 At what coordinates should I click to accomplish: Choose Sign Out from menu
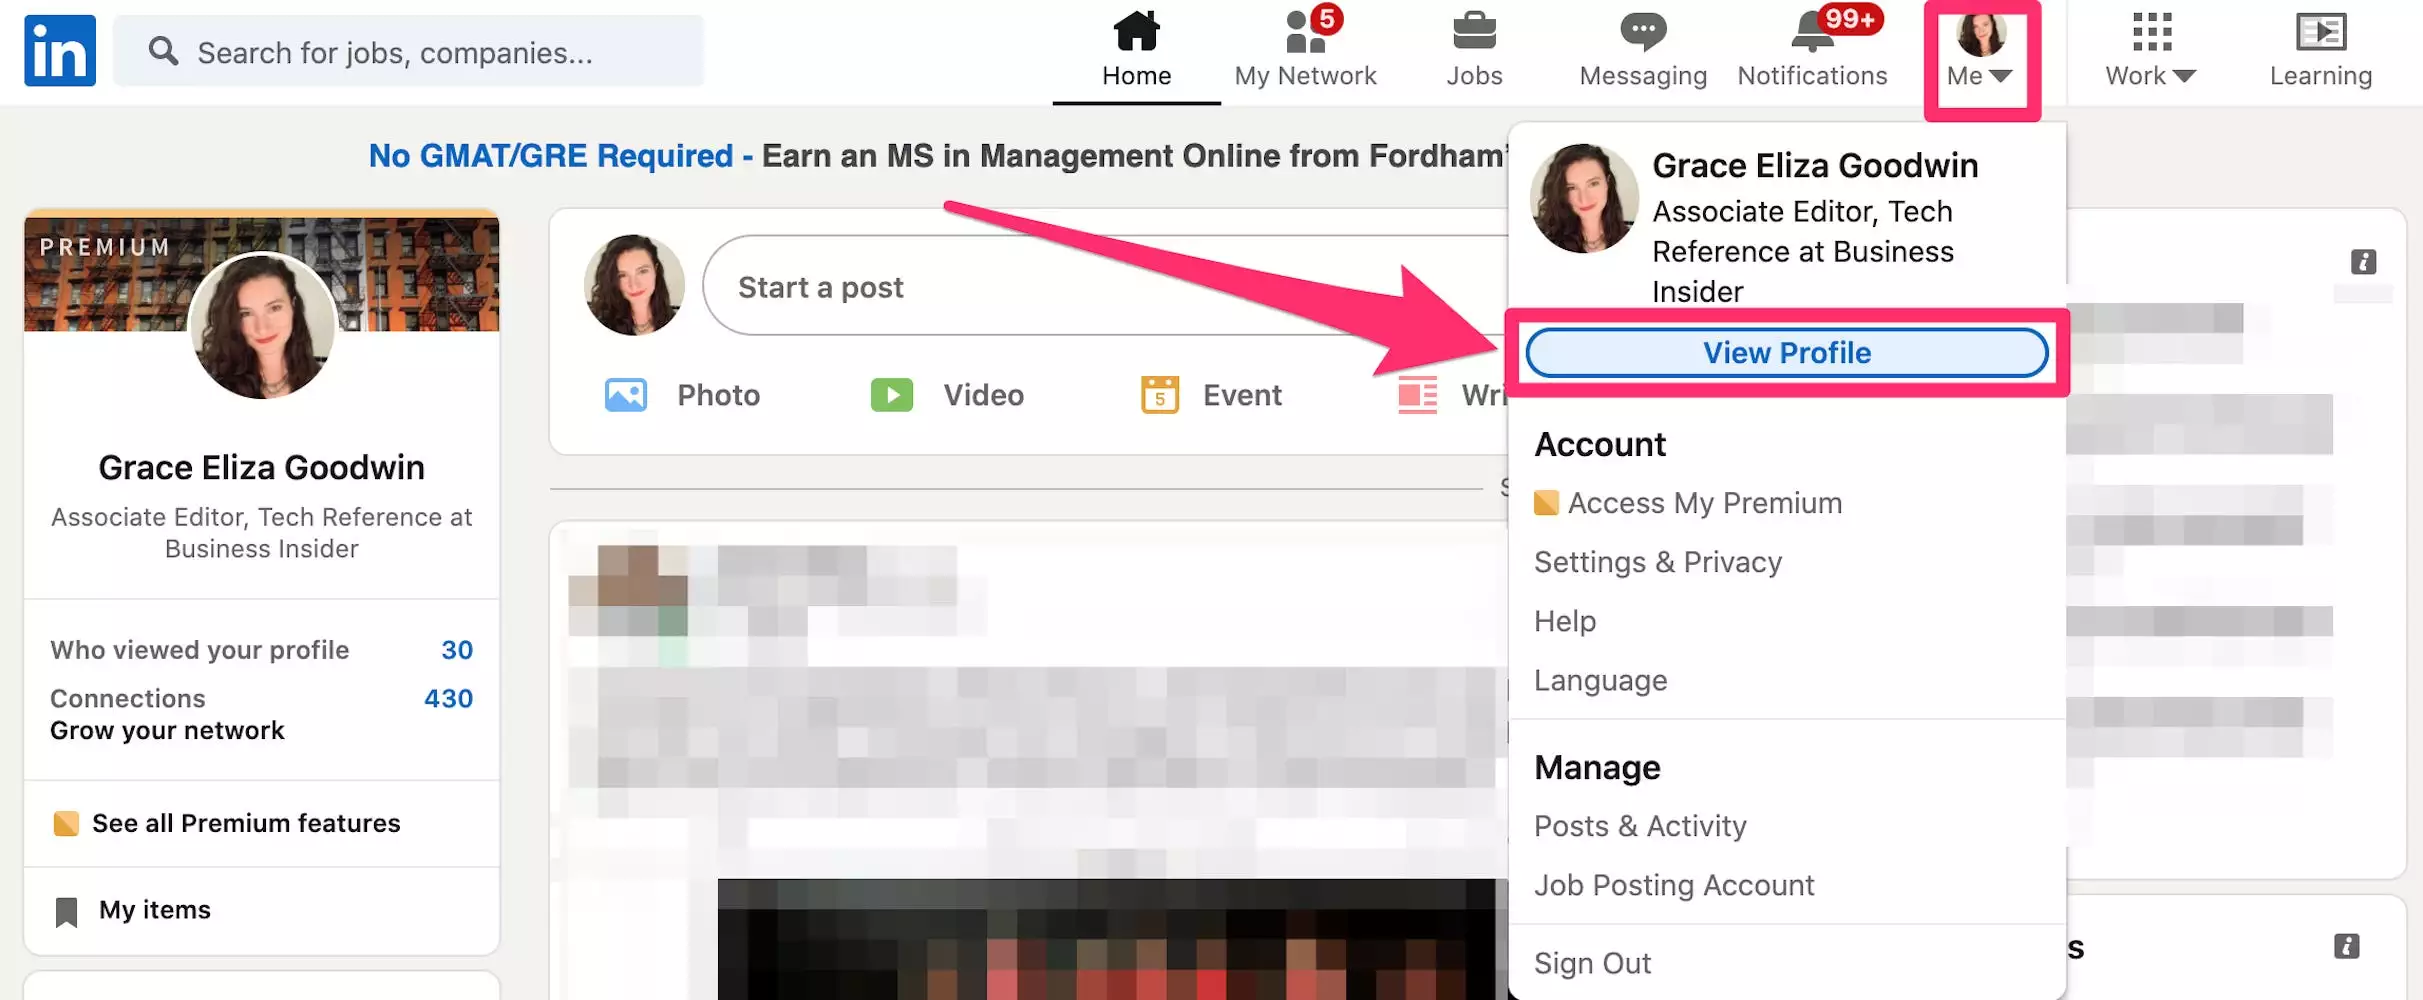coord(1592,963)
